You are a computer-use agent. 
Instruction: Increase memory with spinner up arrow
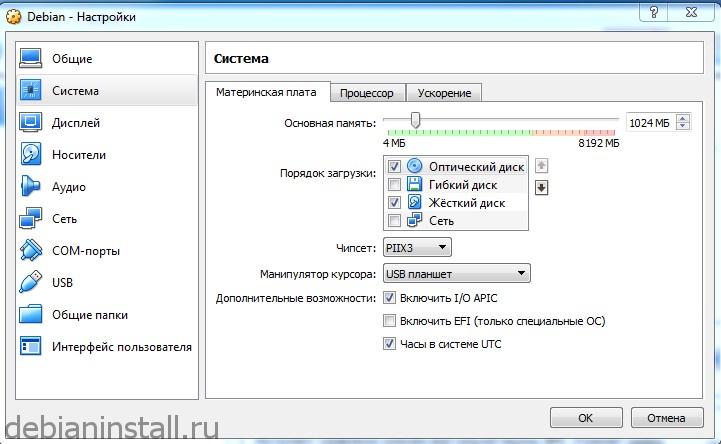pos(683,119)
